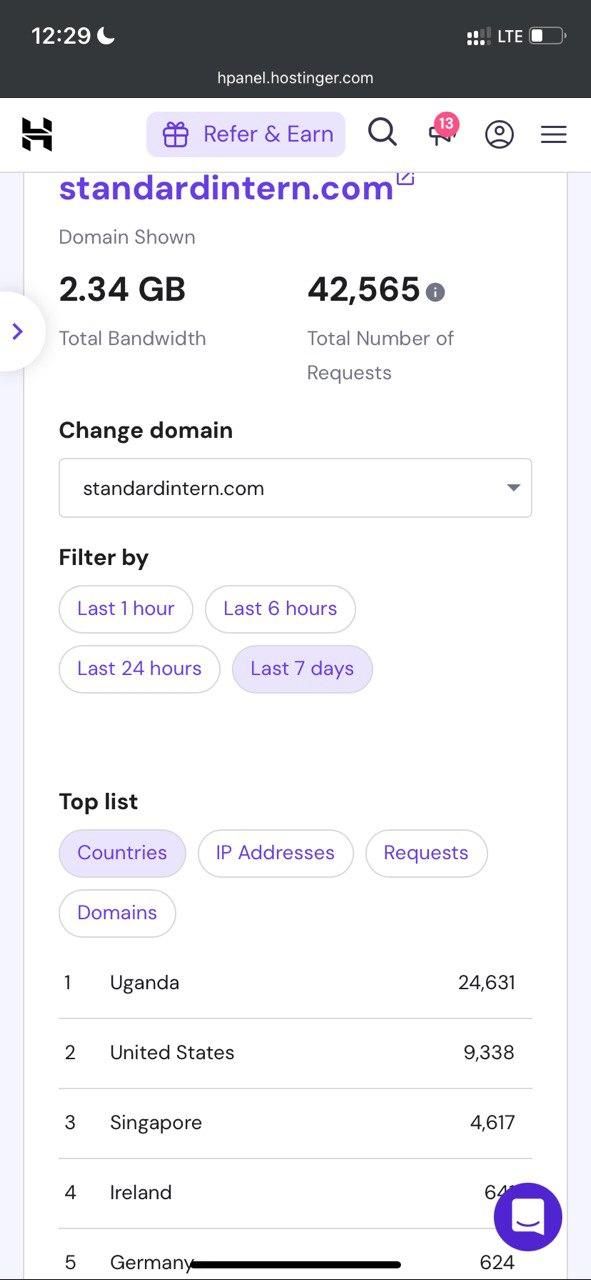Tap the search magnifier icon

point(382,132)
